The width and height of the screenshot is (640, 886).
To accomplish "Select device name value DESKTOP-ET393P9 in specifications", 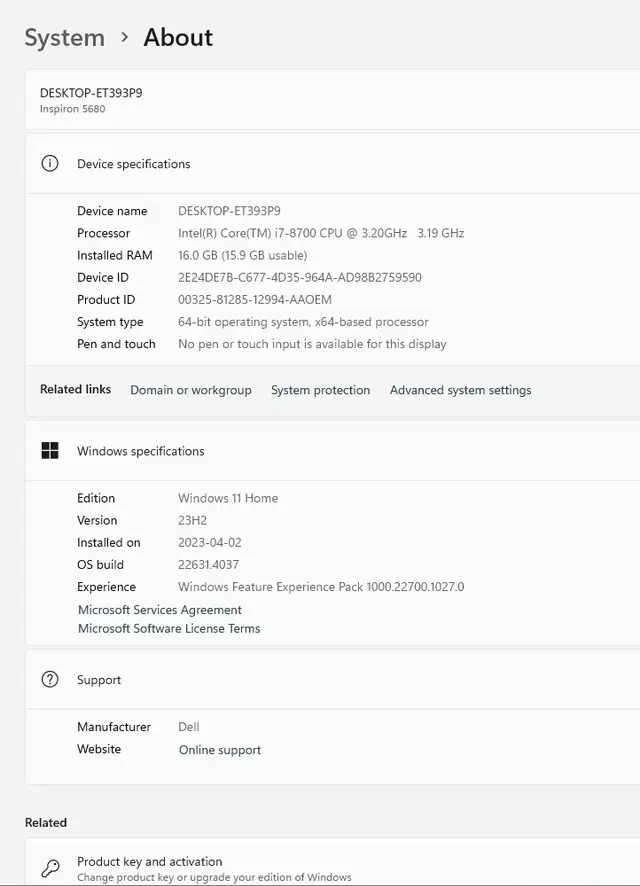I will (229, 211).
